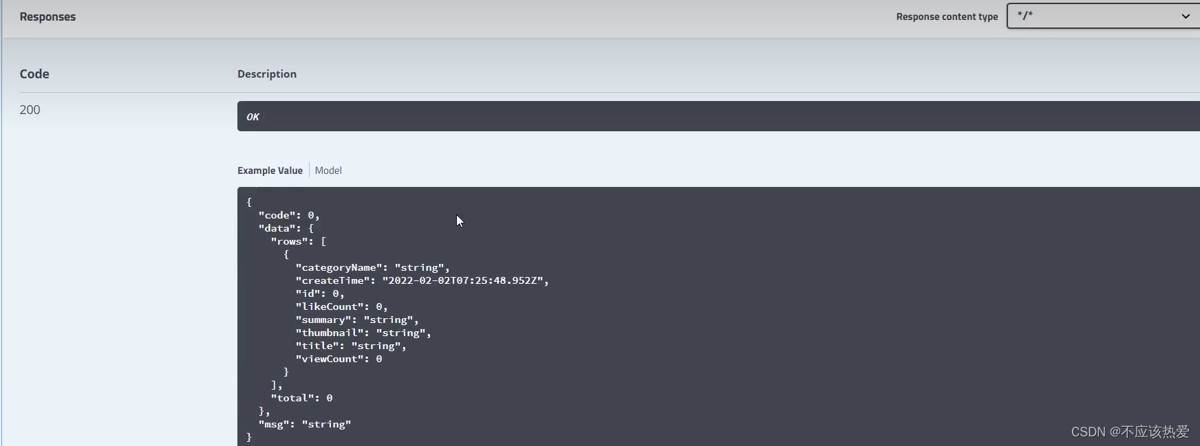The image size is (1200, 446).
Task: Click the "code": 0 line
Action: [x=288, y=215]
